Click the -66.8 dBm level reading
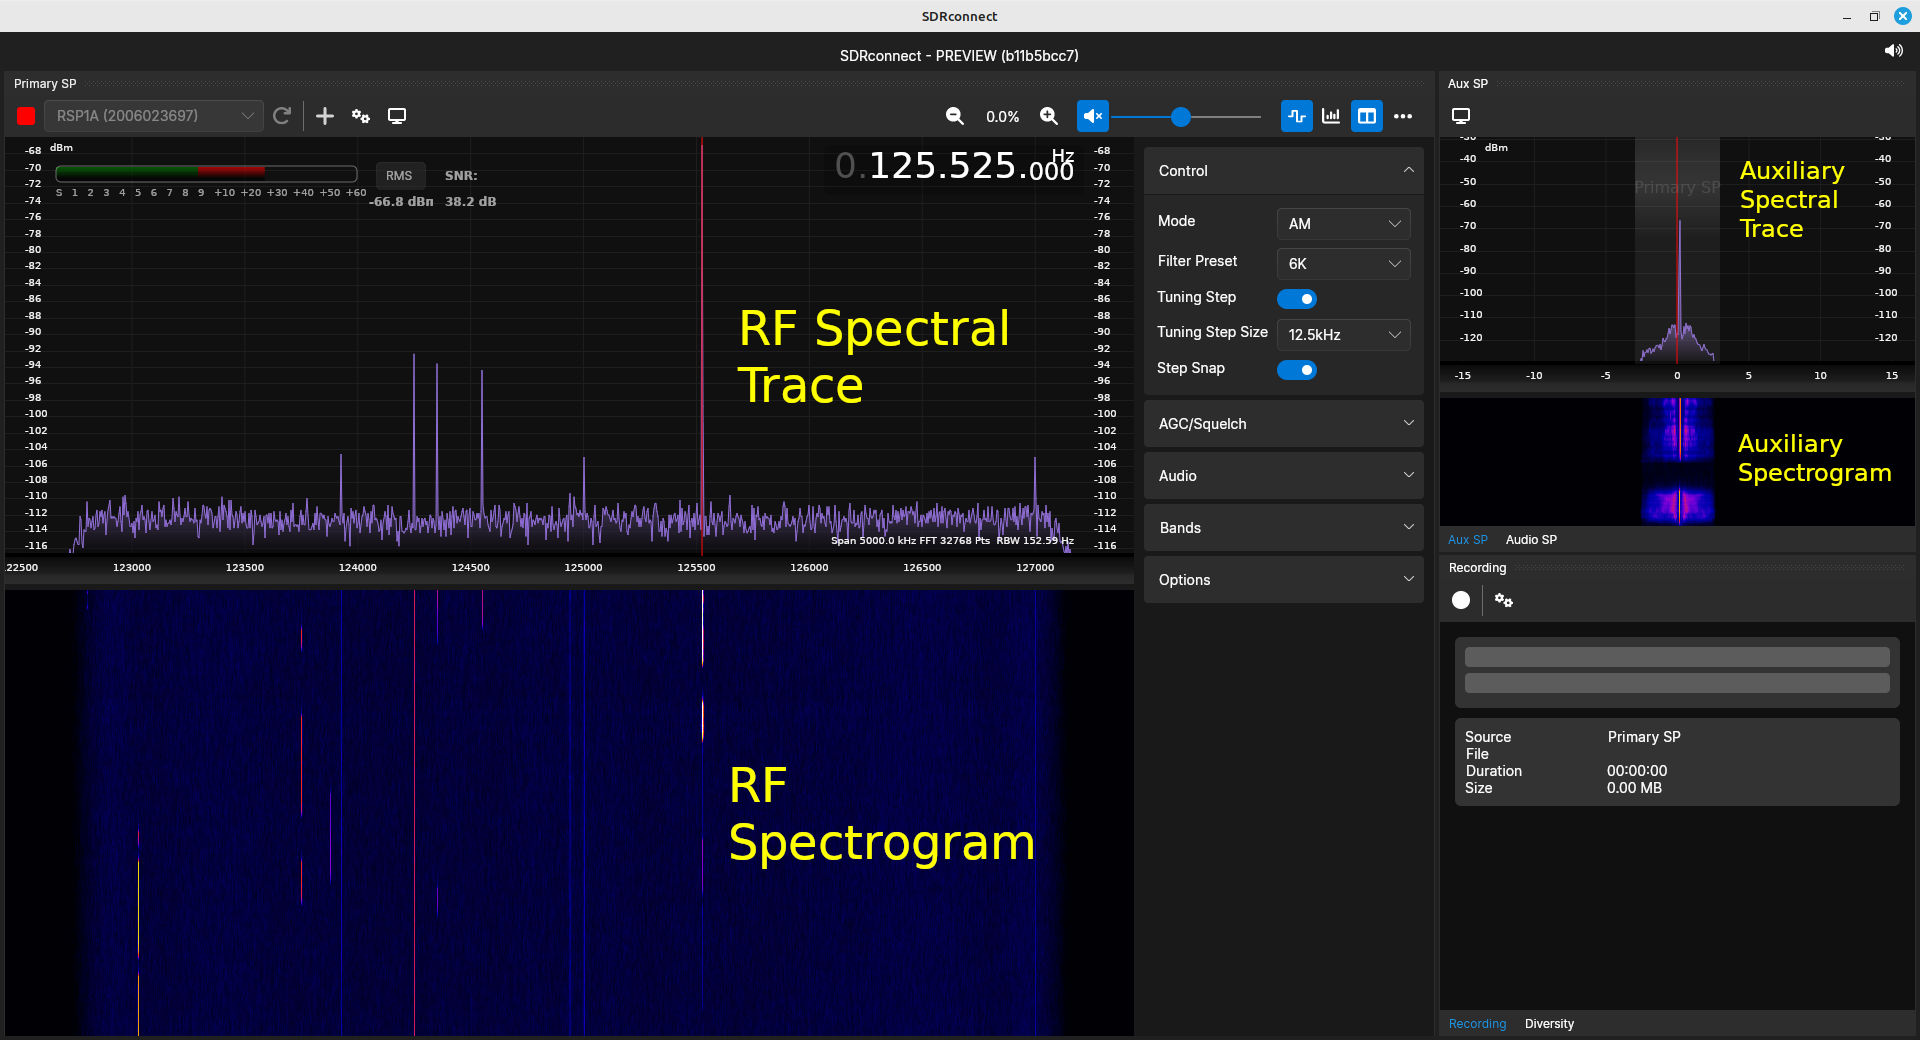The image size is (1920, 1040). [401, 201]
